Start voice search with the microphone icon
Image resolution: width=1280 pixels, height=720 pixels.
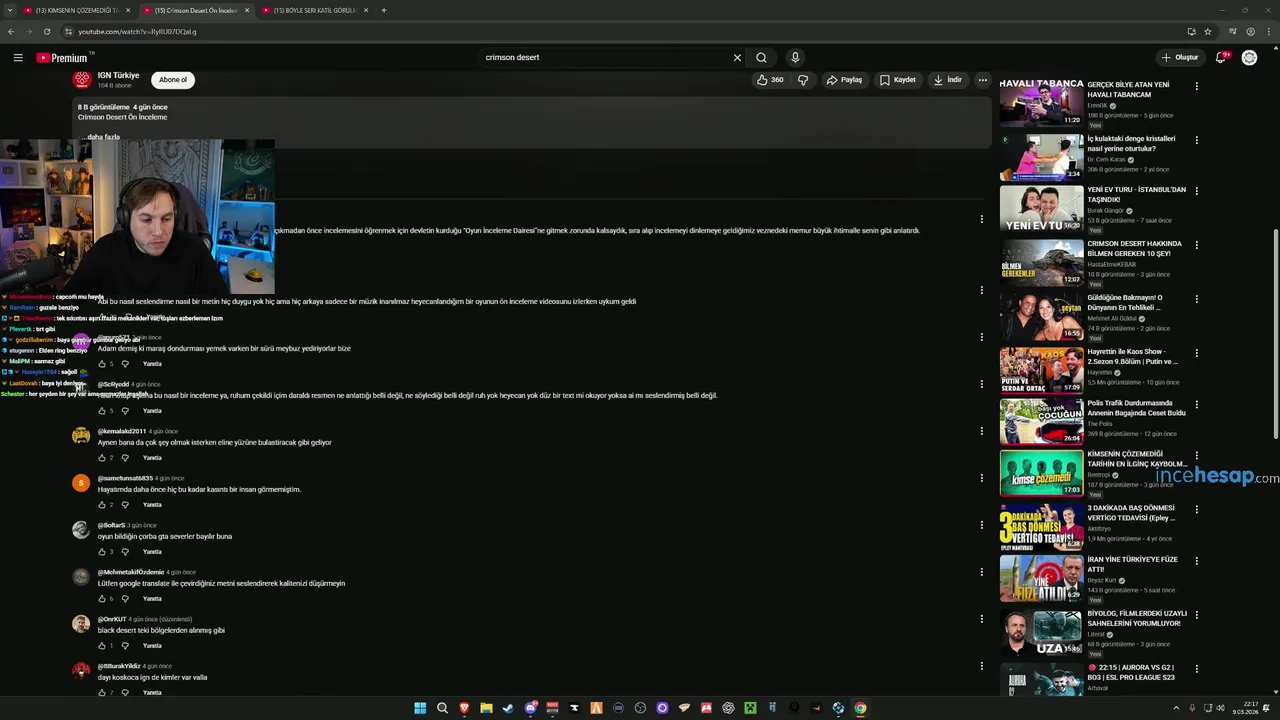(795, 58)
